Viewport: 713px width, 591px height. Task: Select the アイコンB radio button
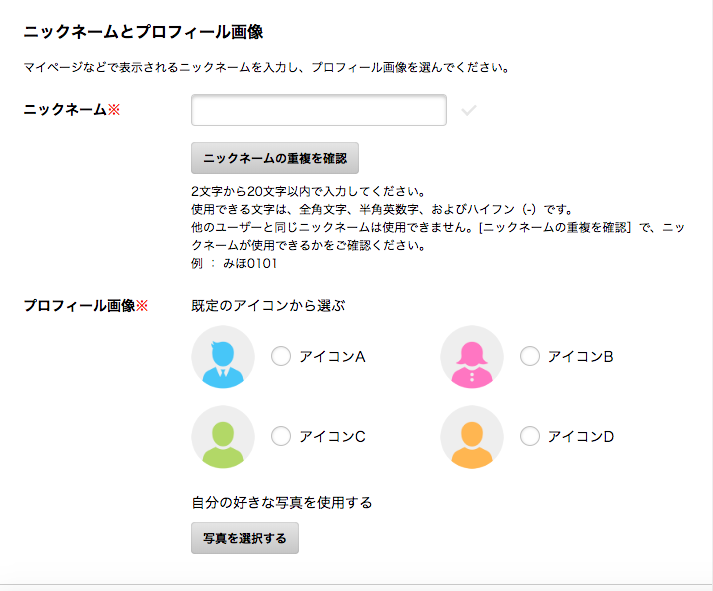click(530, 356)
